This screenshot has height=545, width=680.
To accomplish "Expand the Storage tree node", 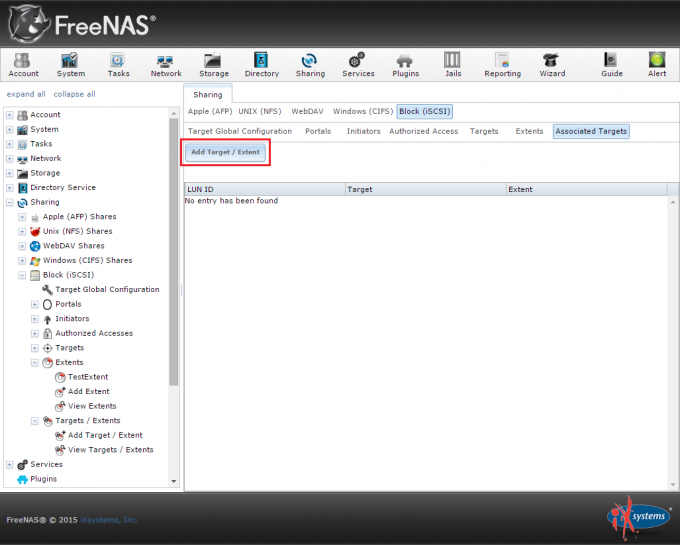I will click(10, 173).
